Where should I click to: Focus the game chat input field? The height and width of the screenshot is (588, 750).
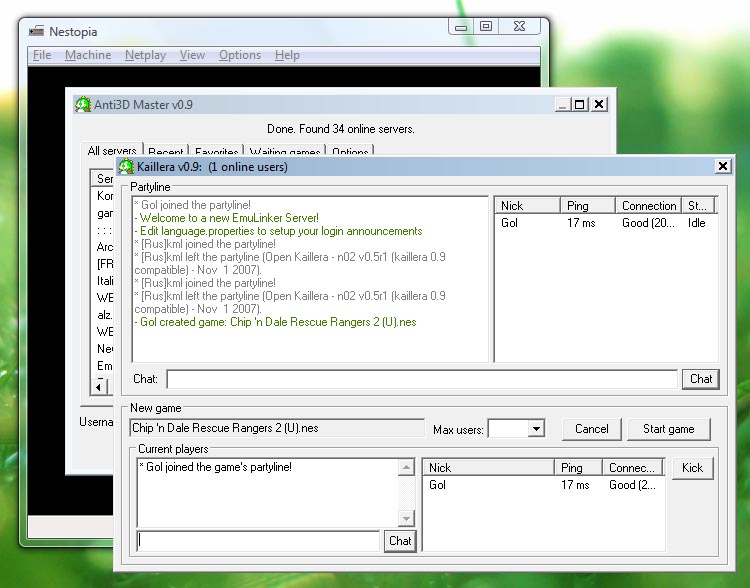click(258, 541)
